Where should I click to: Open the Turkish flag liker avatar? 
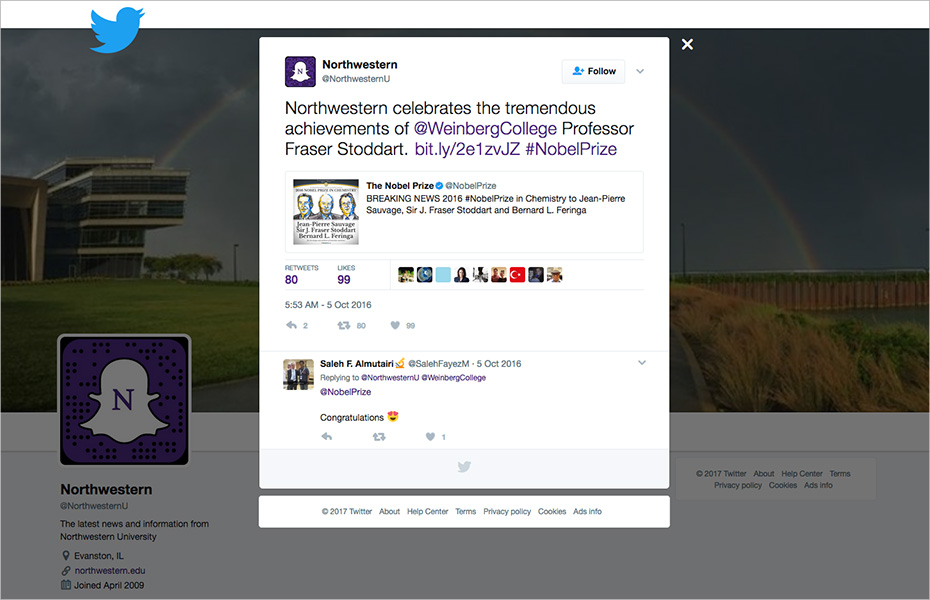tap(517, 275)
